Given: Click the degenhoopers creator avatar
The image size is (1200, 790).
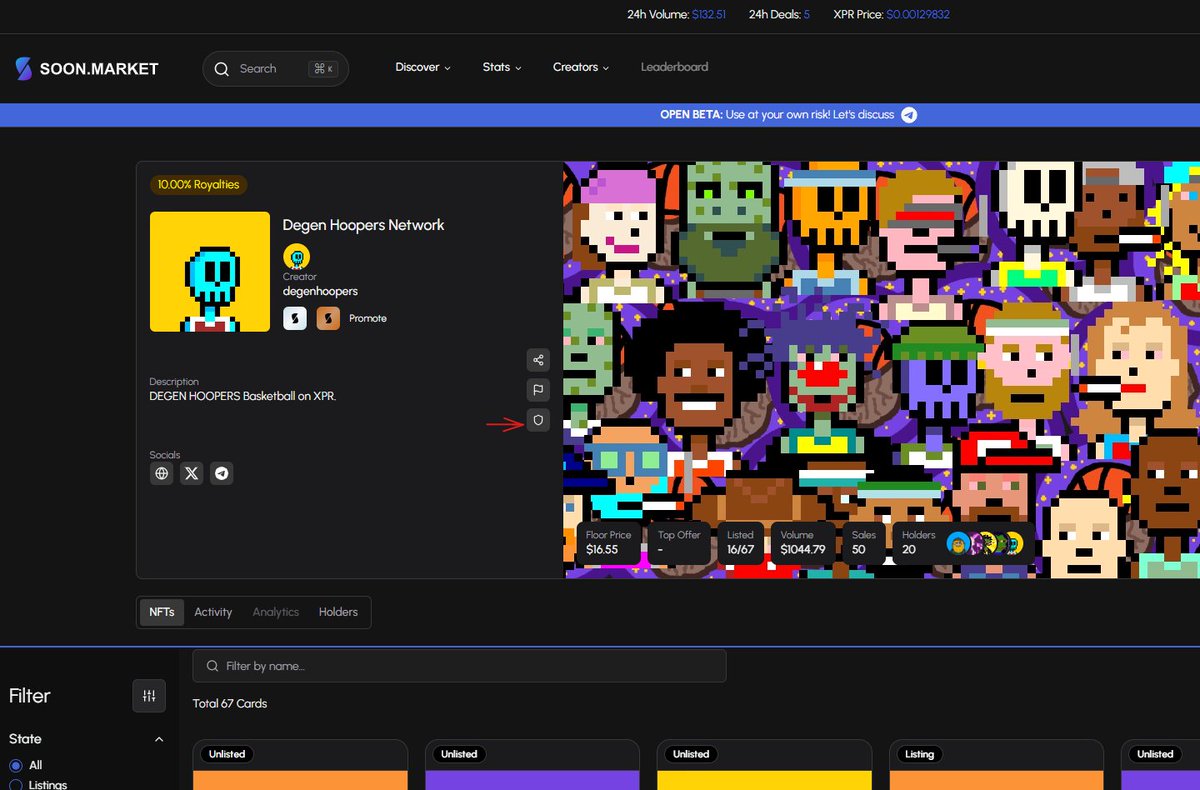Looking at the screenshot, I should tap(296, 257).
